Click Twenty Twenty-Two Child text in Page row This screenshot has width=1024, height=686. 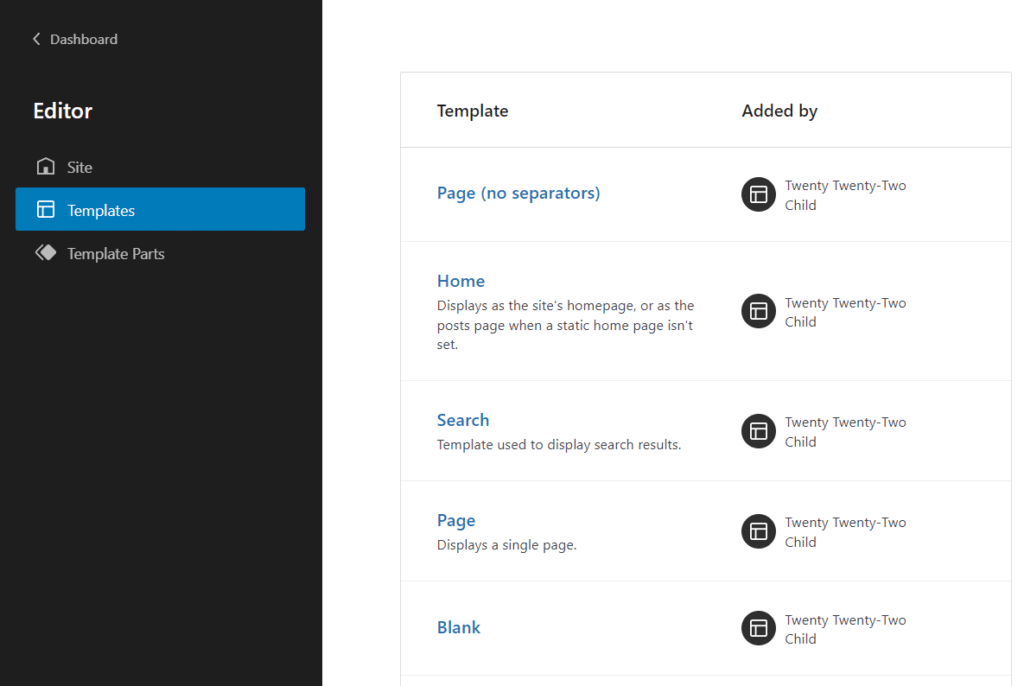(x=846, y=532)
